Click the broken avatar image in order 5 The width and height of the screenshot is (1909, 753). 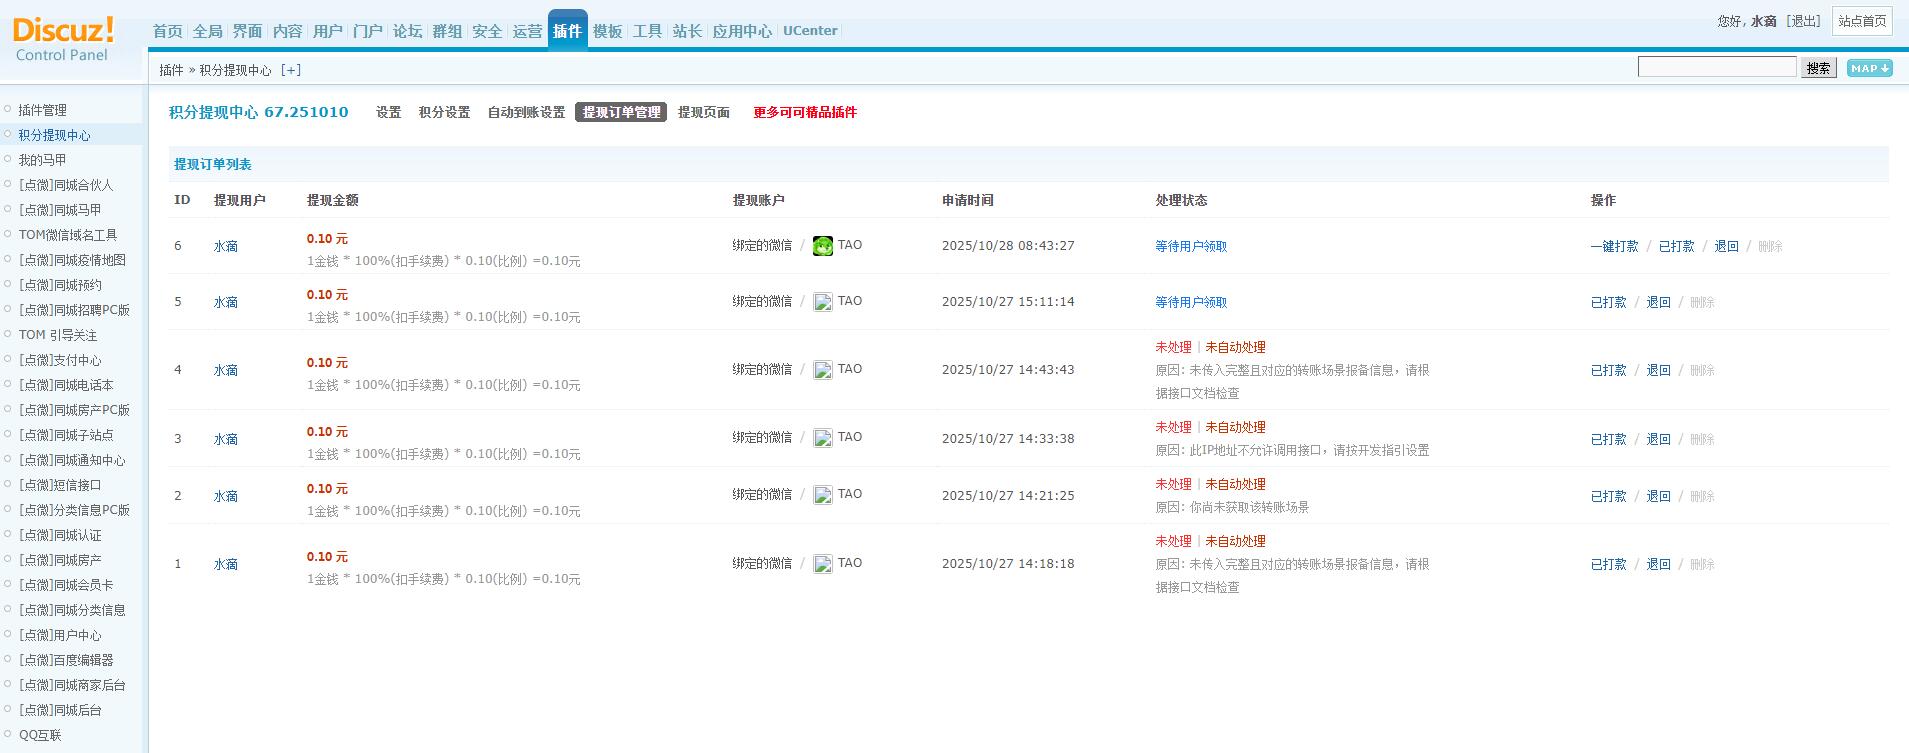823,302
